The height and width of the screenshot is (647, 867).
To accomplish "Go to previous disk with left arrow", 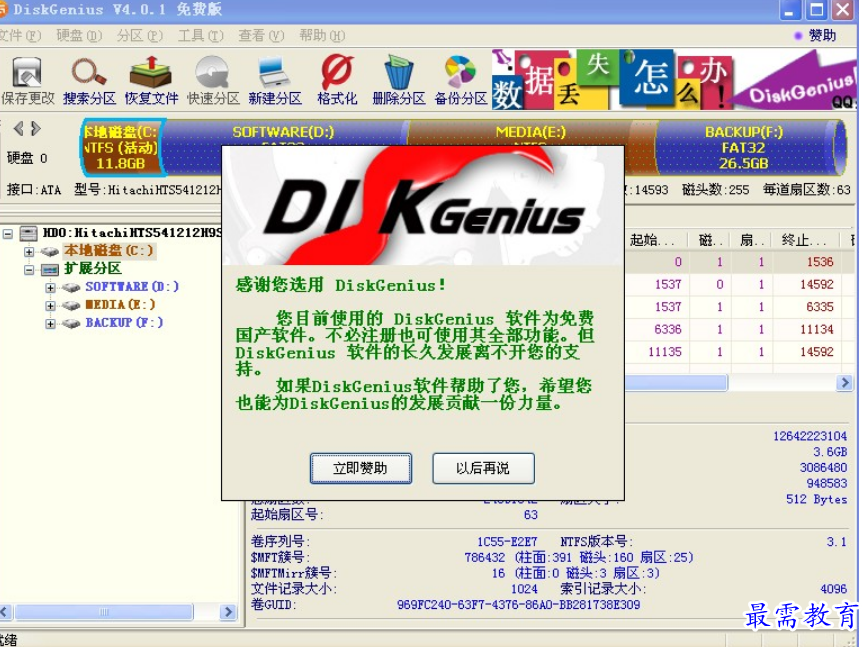I will [x=19, y=129].
